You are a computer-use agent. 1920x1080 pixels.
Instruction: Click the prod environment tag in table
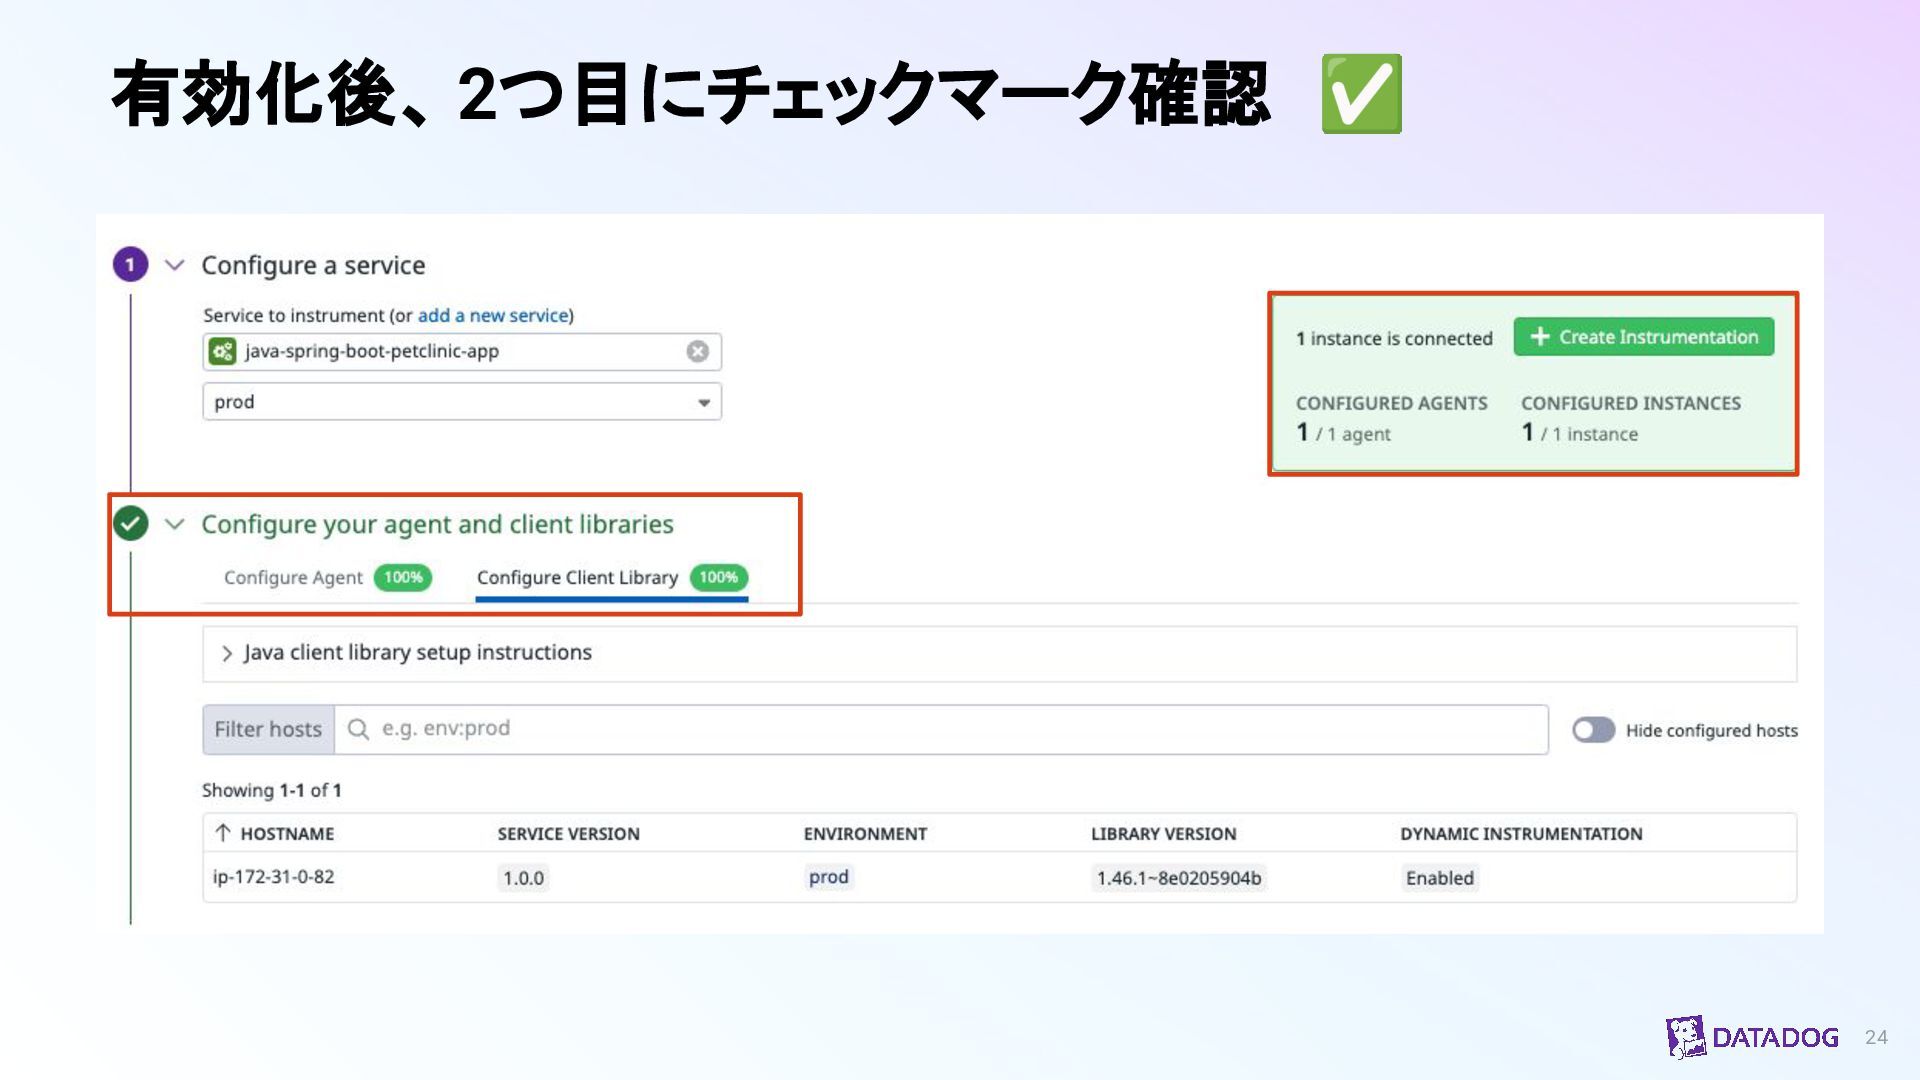pyautogui.click(x=828, y=877)
